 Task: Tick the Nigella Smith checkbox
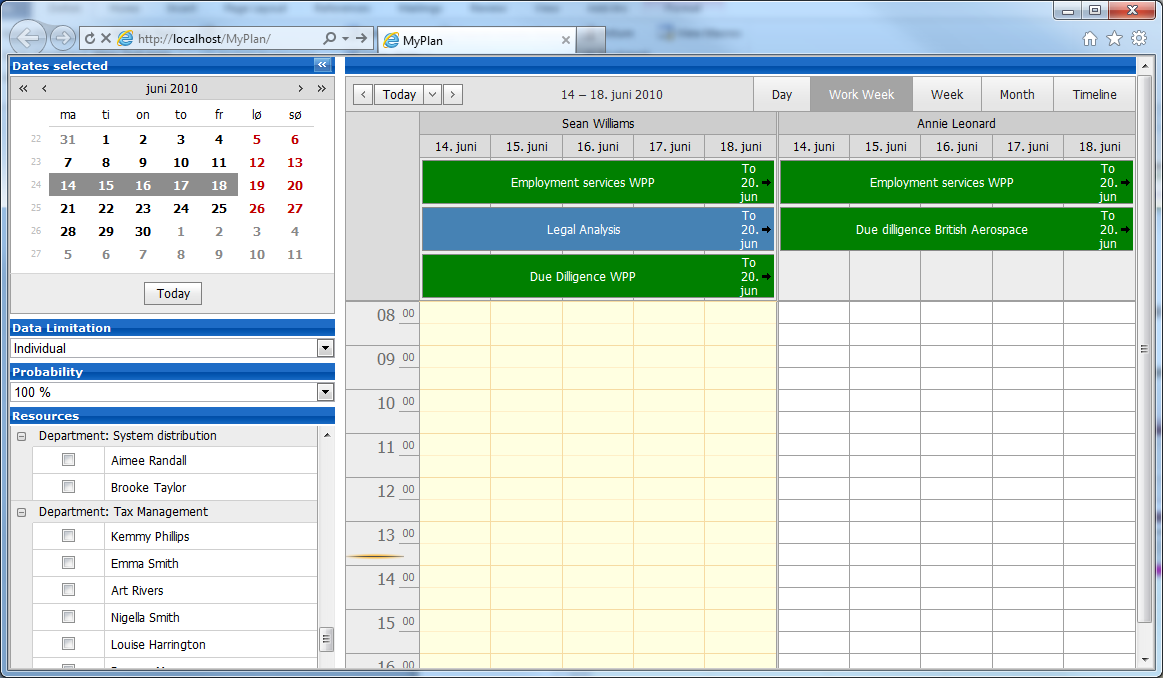pos(68,617)
